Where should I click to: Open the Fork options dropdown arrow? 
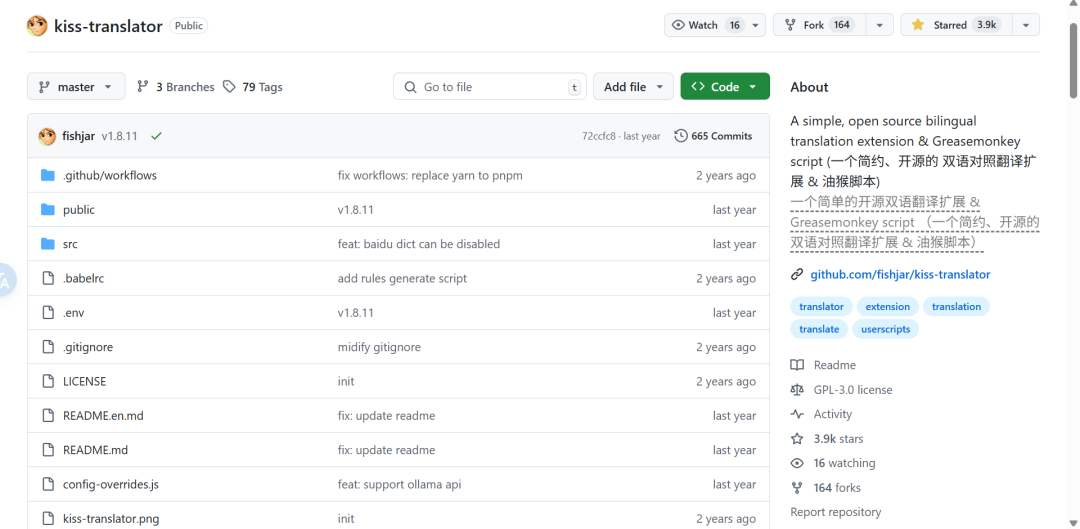pos(879,25)
